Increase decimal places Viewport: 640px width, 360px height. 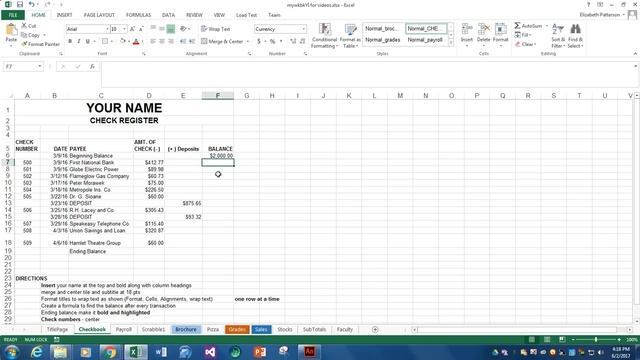pos(293,41)
